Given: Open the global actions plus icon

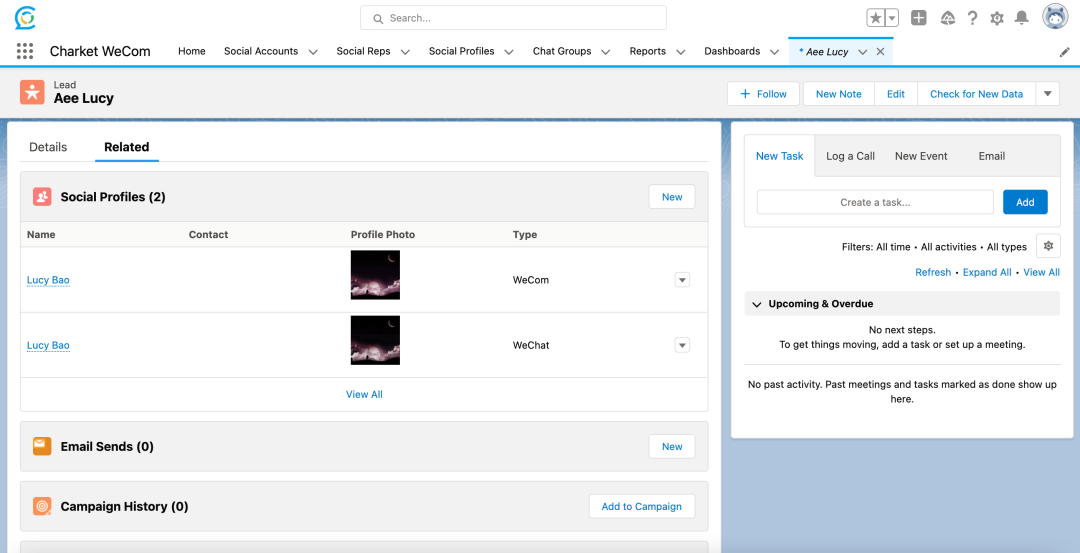Looking at the screenshot, I should (x=919, y=18).
